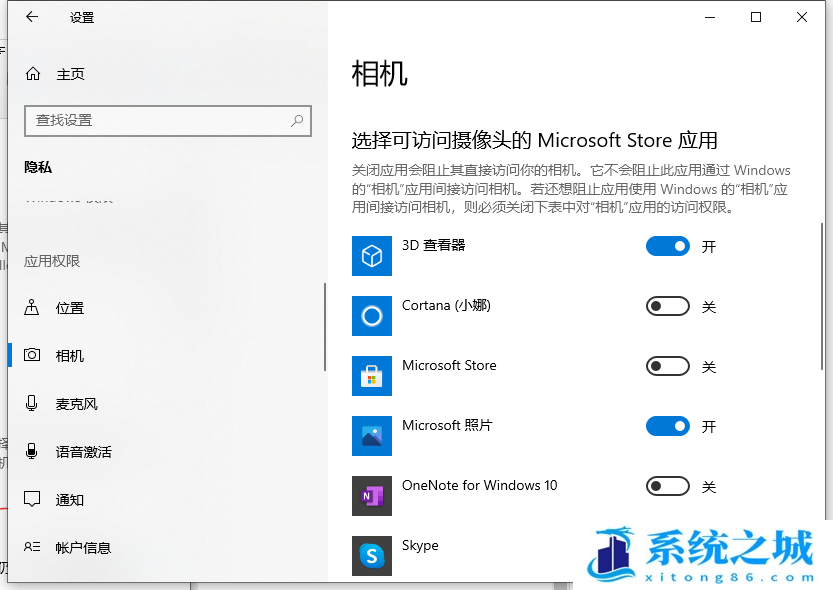Click the 3D 查看器 app name
The image size is (833, 590).
[434, 245]
